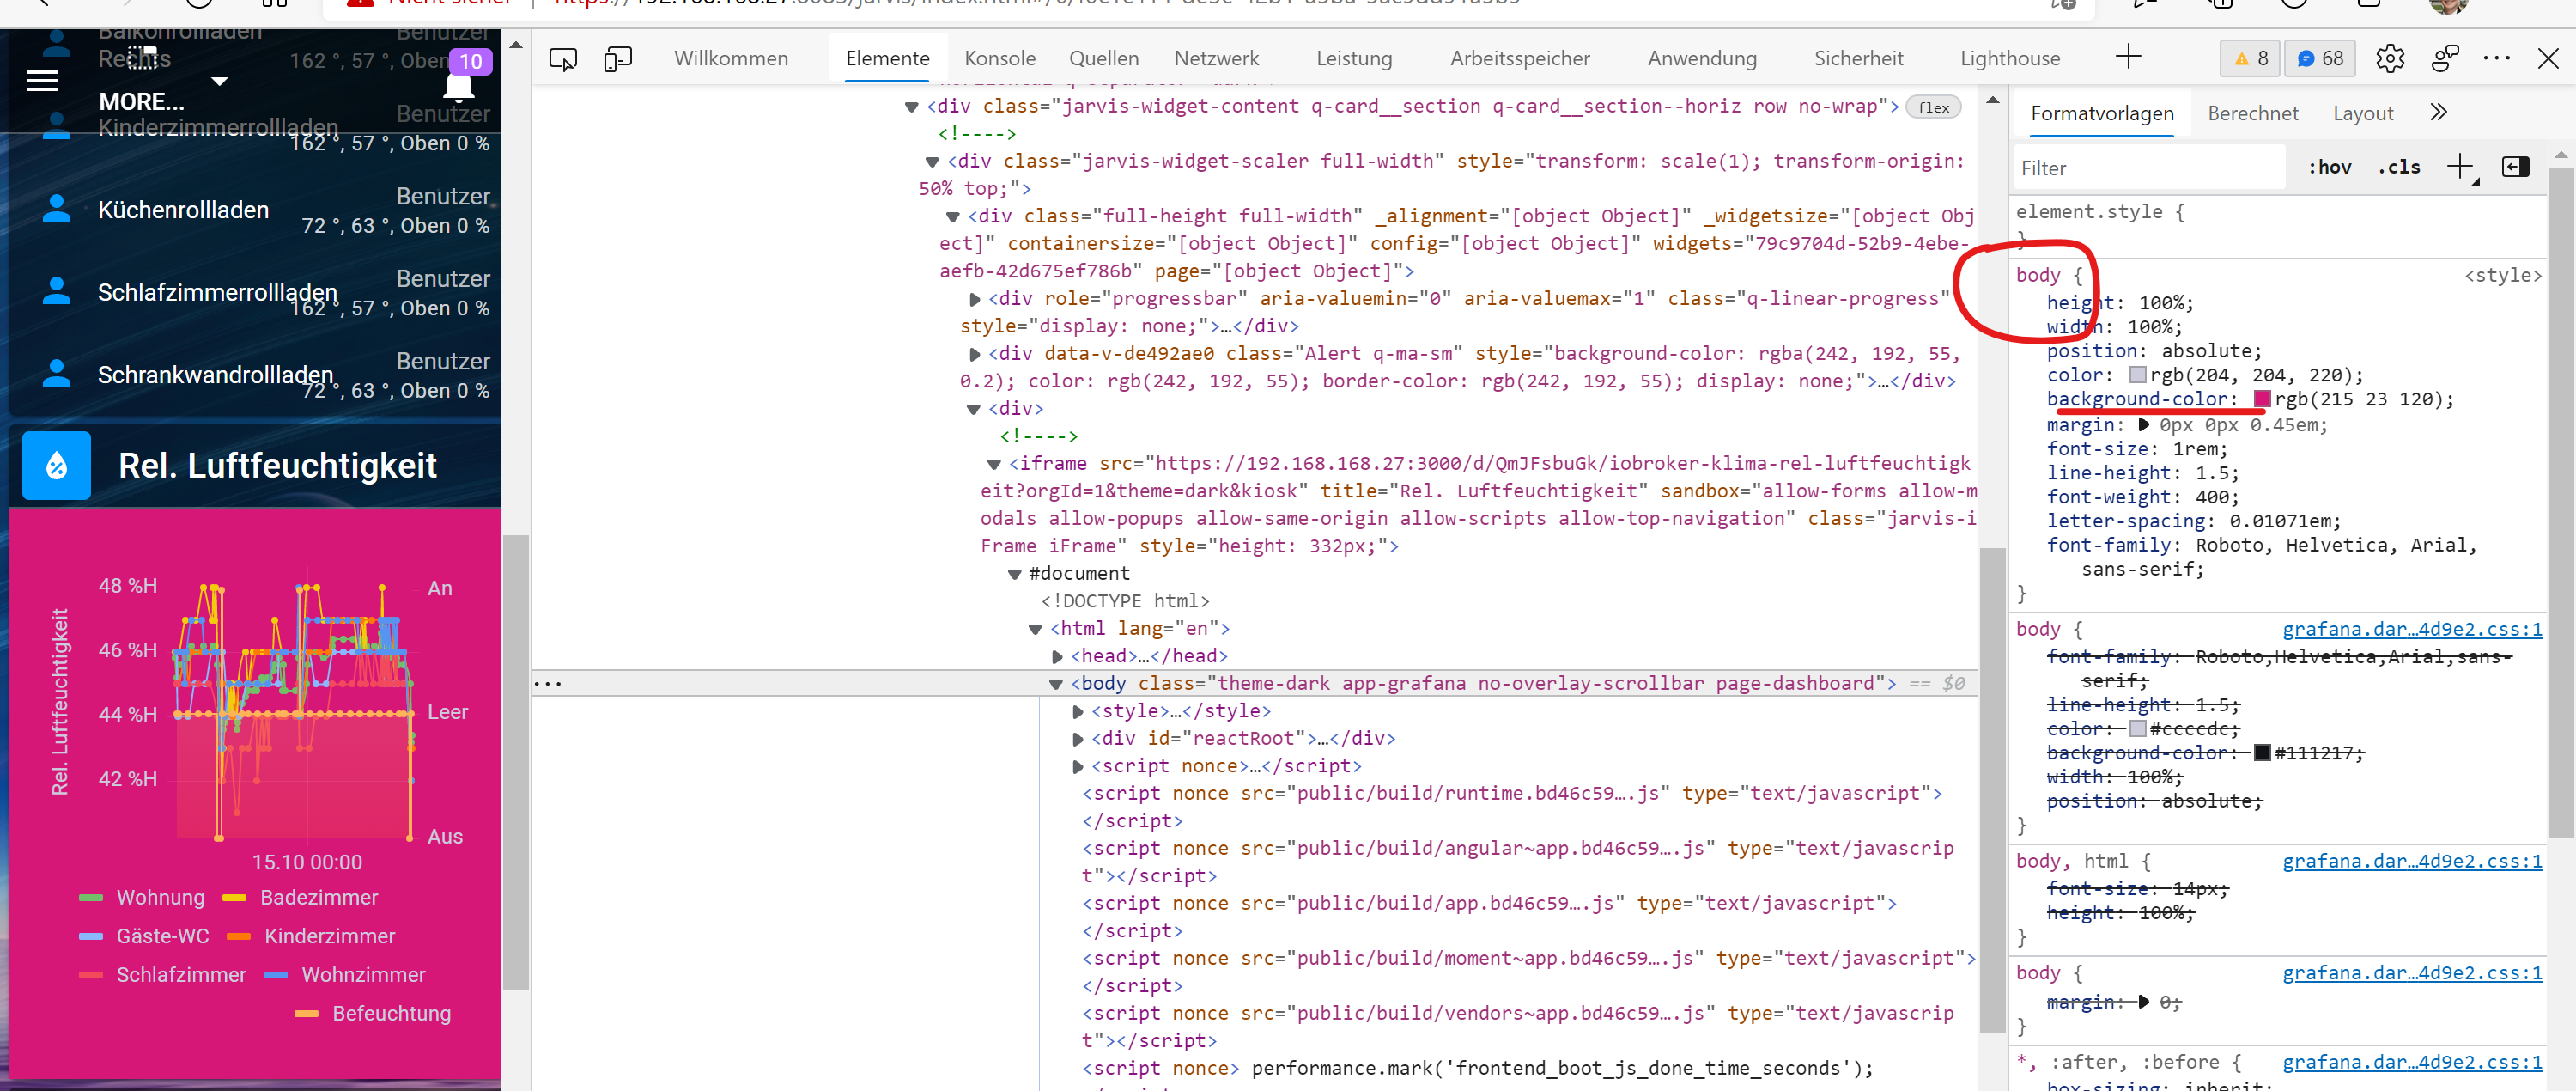Open grafana css link for body, html rule
The width and height of the screenshot is (2576, 1091).
click(2411, 861)
